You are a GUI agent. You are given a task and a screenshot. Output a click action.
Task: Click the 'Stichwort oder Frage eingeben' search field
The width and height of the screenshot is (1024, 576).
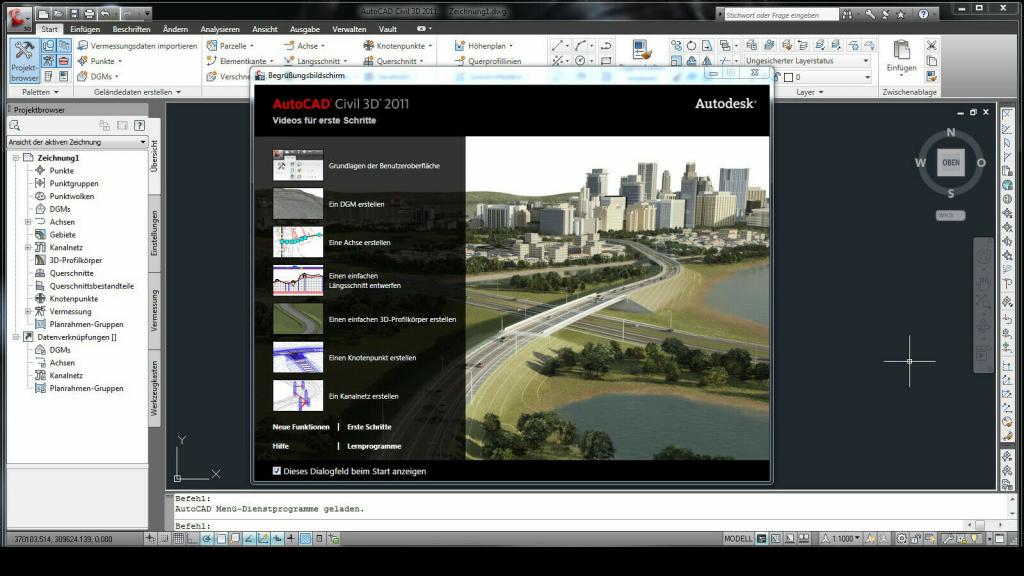[781, 14]
